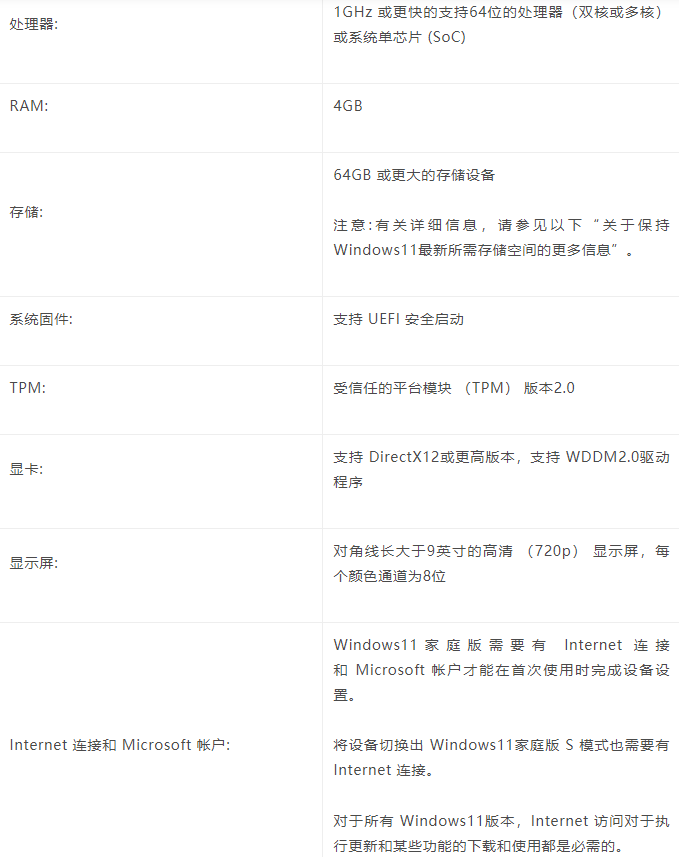
Task: Click the '程序' text under the DirectX12 line
Action: [x=348, y=482]
